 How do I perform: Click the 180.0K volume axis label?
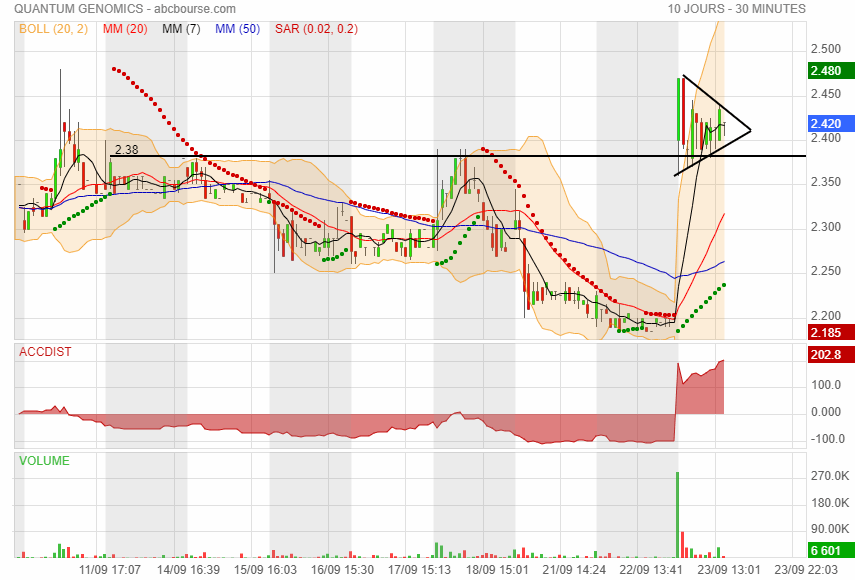point(830,503)
